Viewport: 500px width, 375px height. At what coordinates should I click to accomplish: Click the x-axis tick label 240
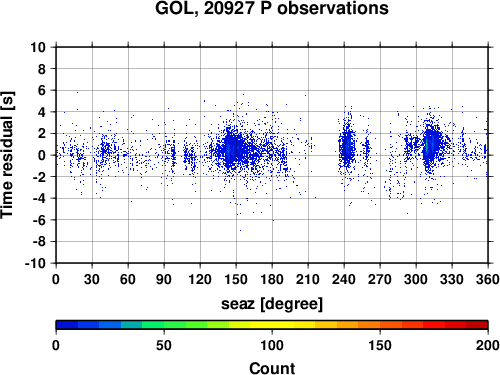click(344, 279)
